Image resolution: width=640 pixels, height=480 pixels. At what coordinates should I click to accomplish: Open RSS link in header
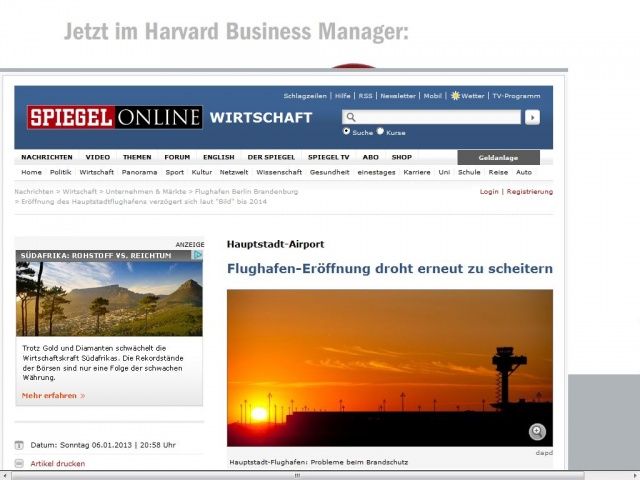click(x=365, y=96)
